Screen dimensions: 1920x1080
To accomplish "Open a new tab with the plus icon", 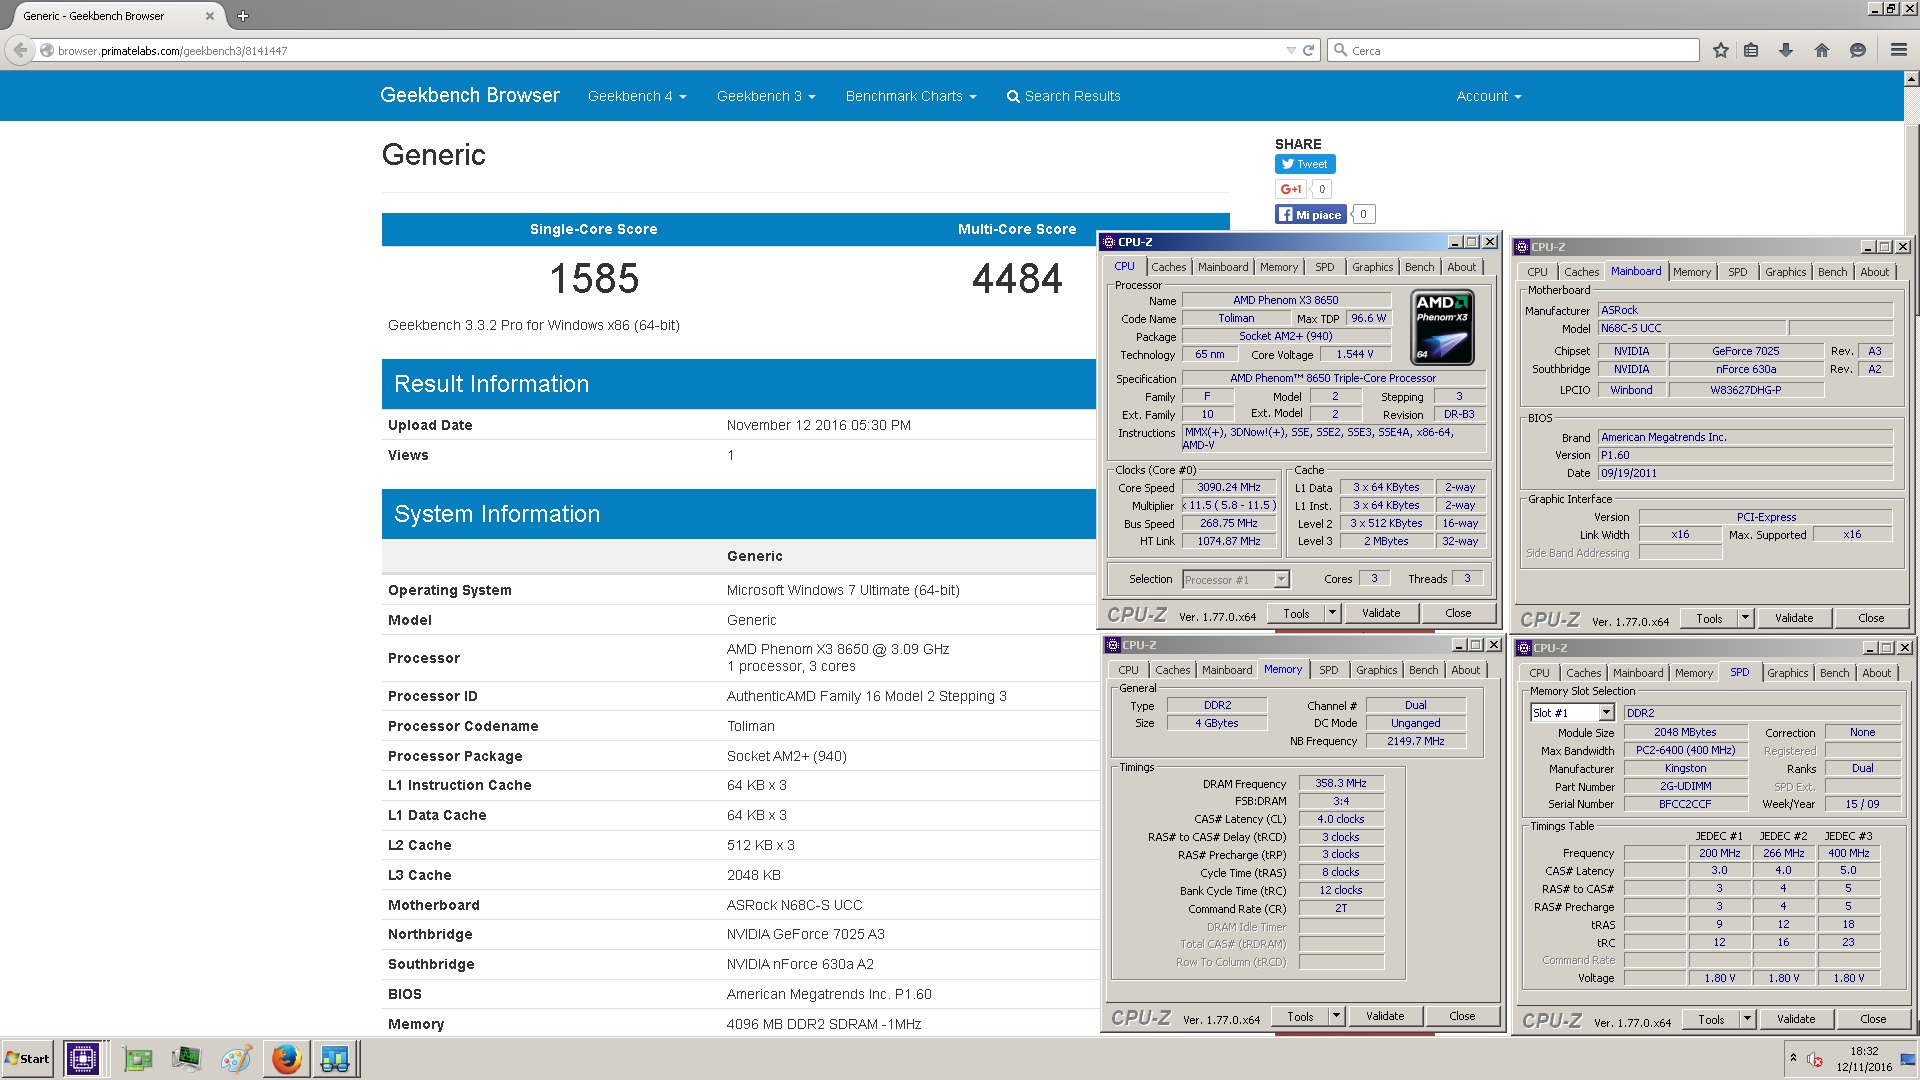I will tap(243, 16).
